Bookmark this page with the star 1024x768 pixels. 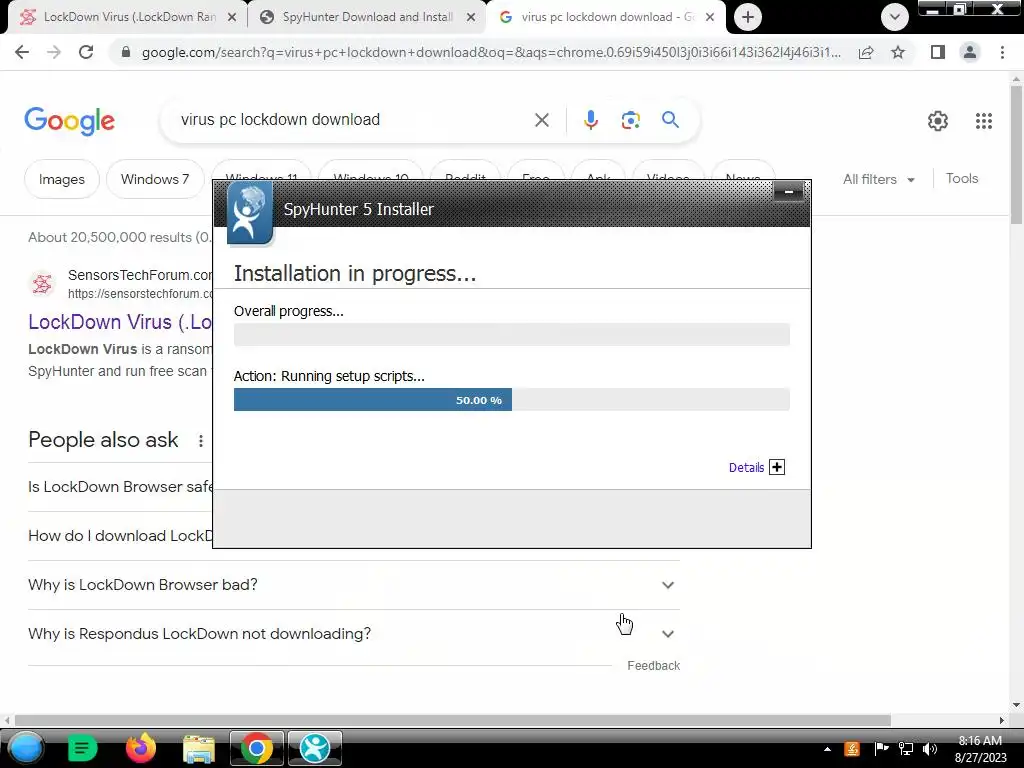click(898, 52)
